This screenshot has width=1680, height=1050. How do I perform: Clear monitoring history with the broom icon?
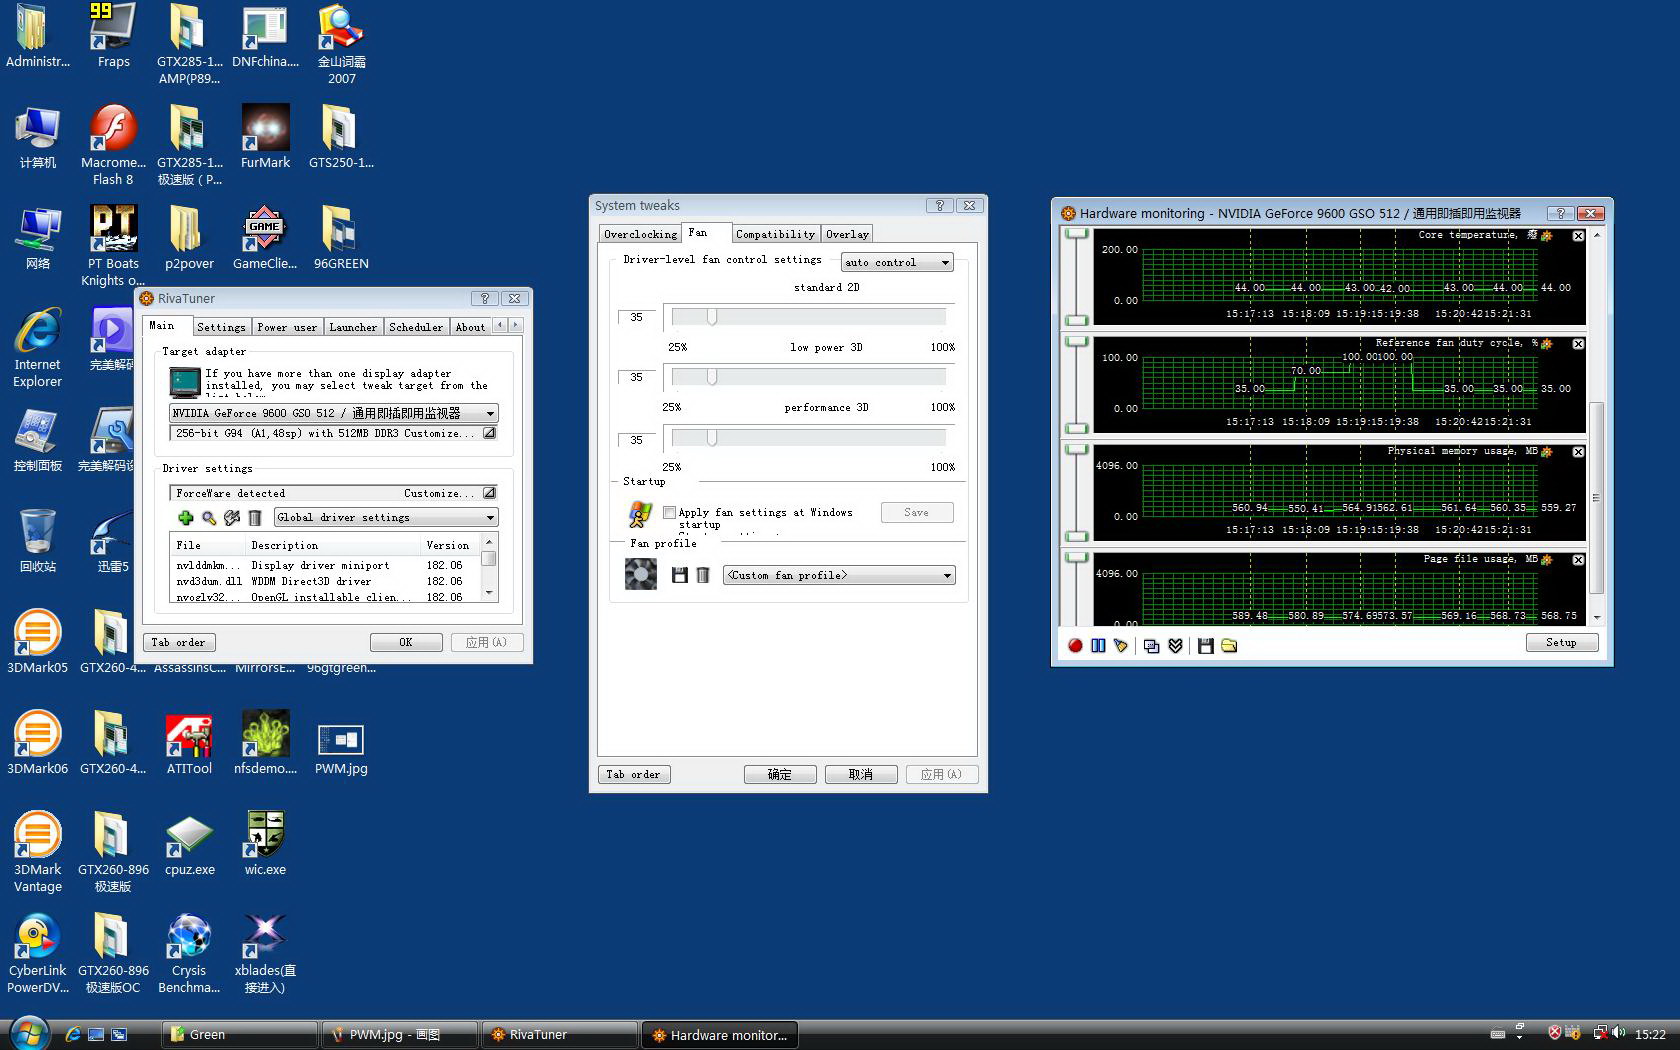[1121, 646]
